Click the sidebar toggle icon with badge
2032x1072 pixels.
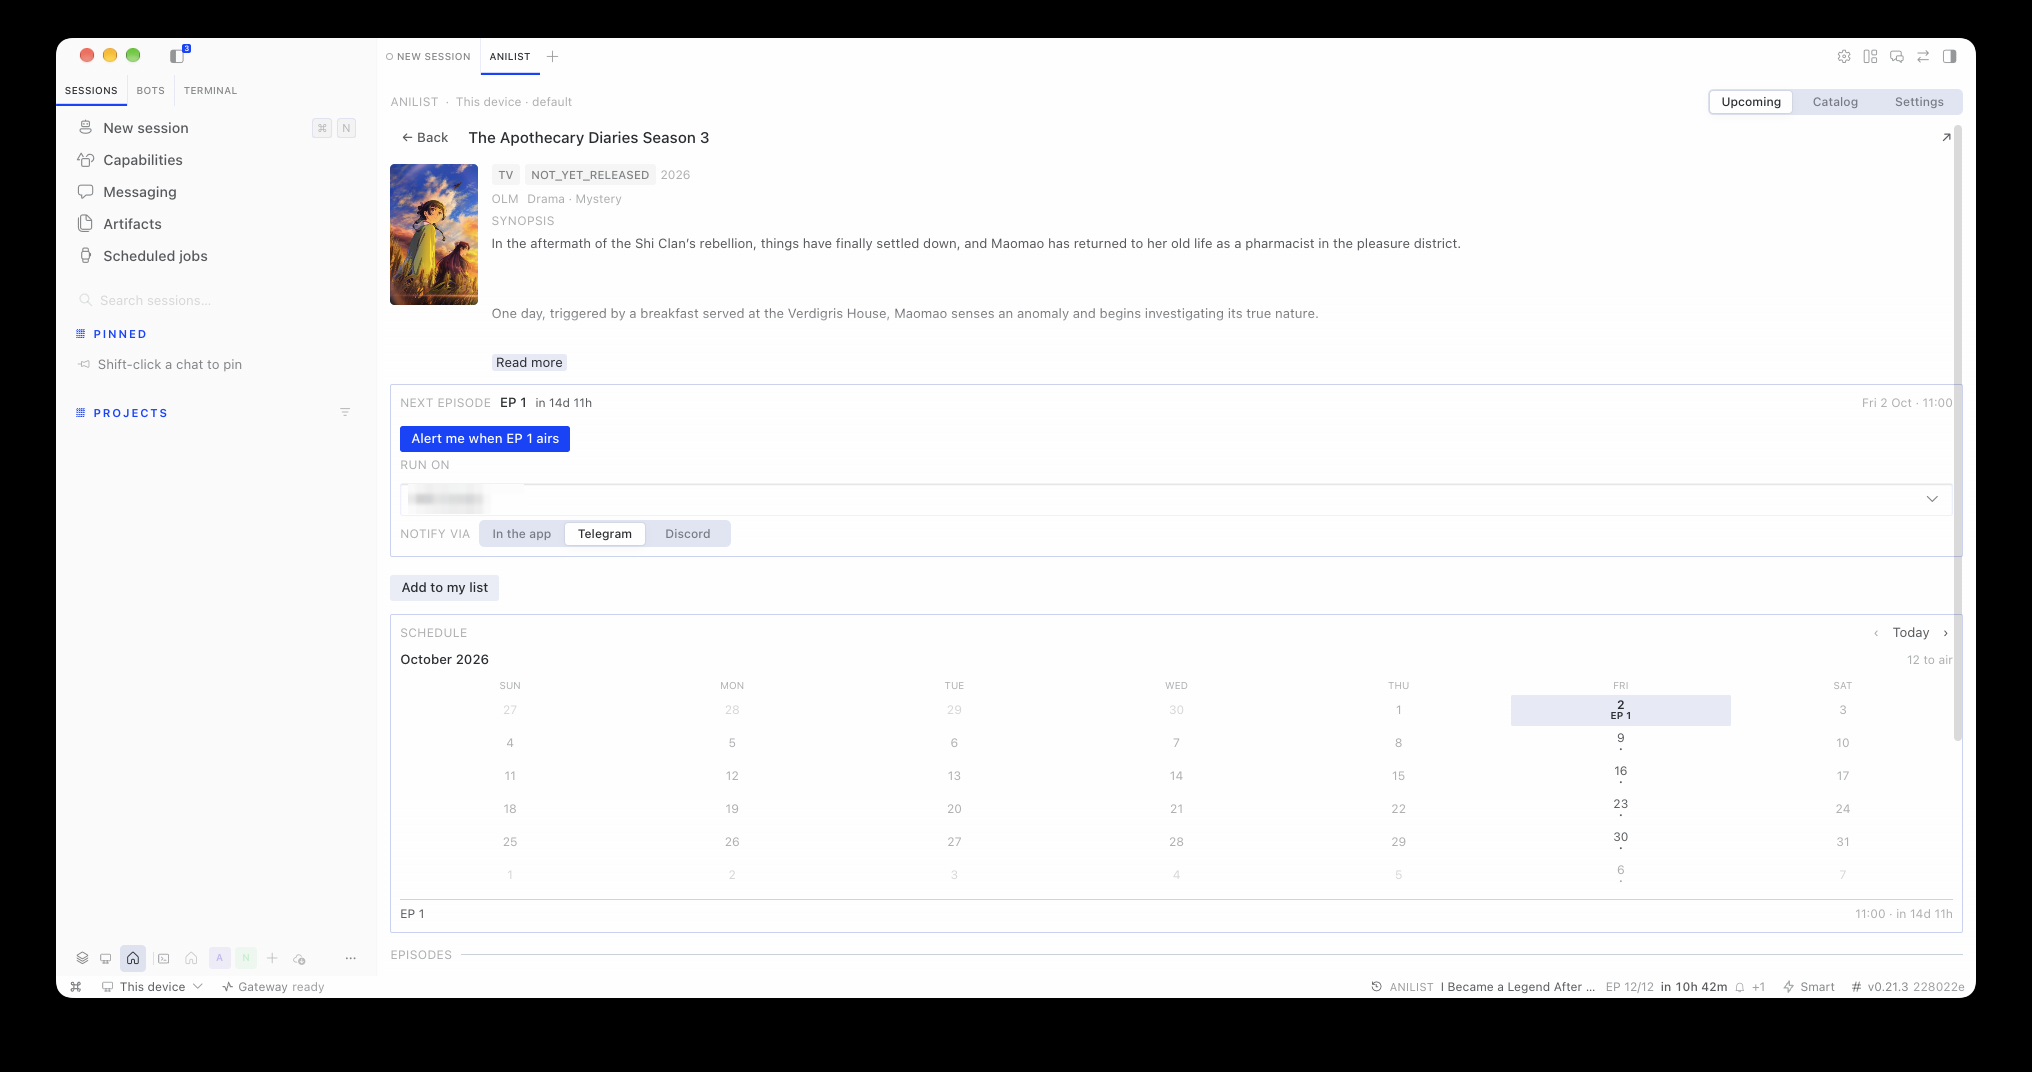click(178, 56)
